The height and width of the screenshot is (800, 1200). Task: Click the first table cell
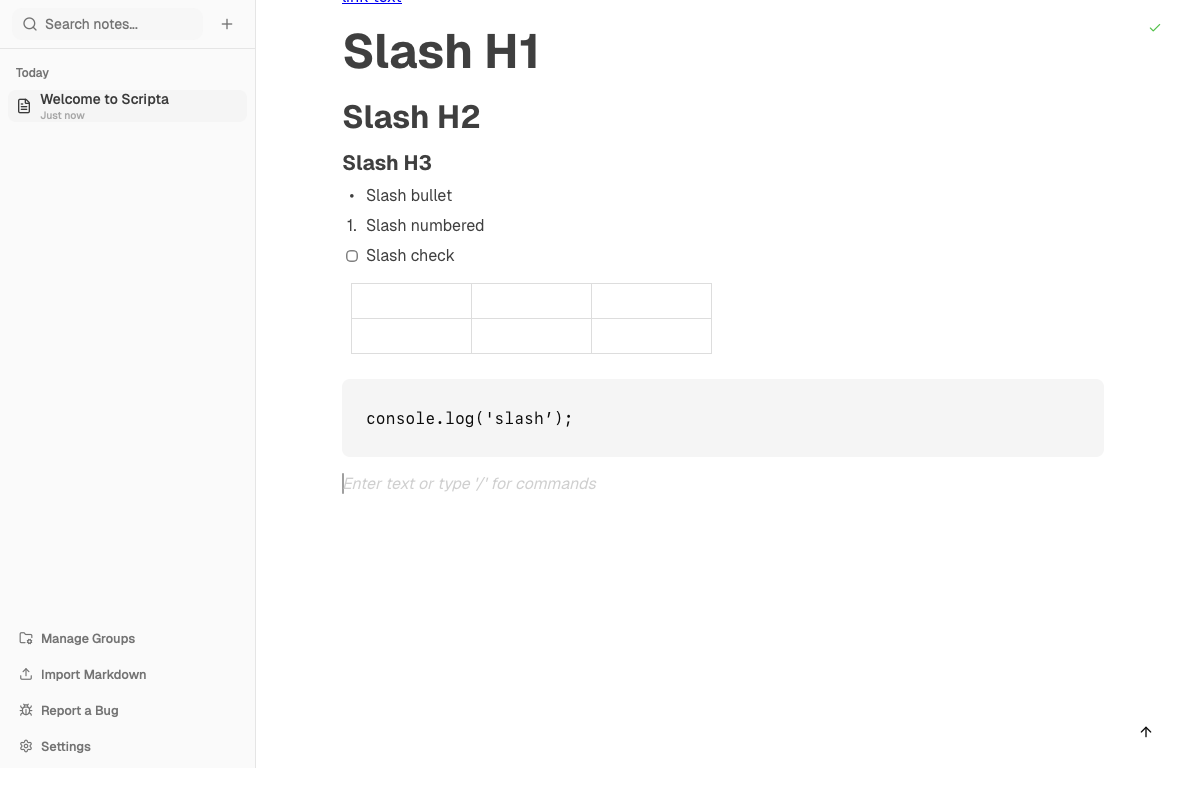coord(411,300)
